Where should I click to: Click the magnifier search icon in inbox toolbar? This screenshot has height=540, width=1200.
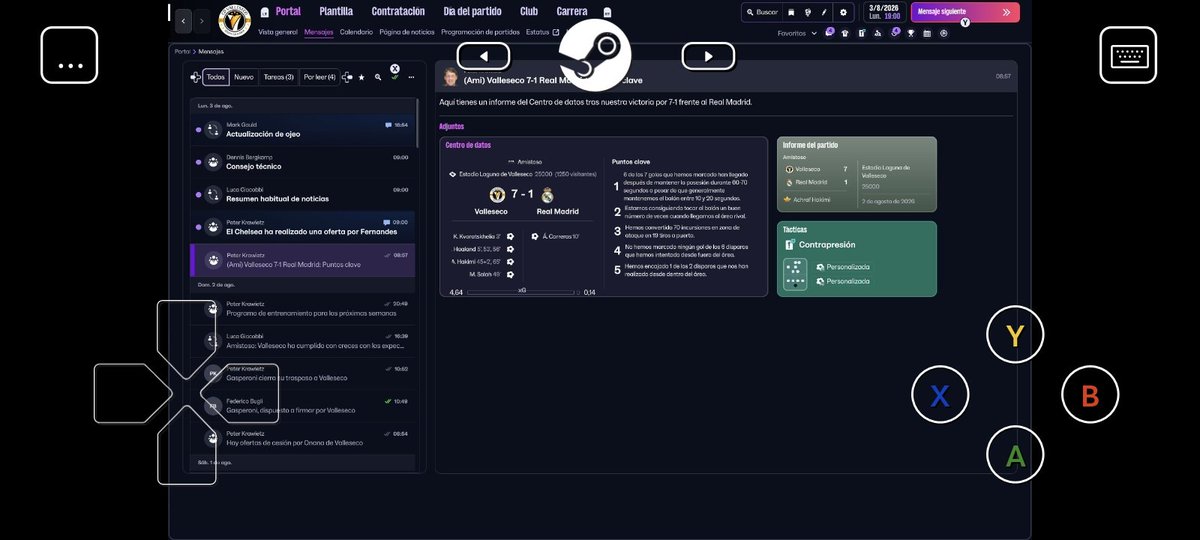[x=378, y=77]
